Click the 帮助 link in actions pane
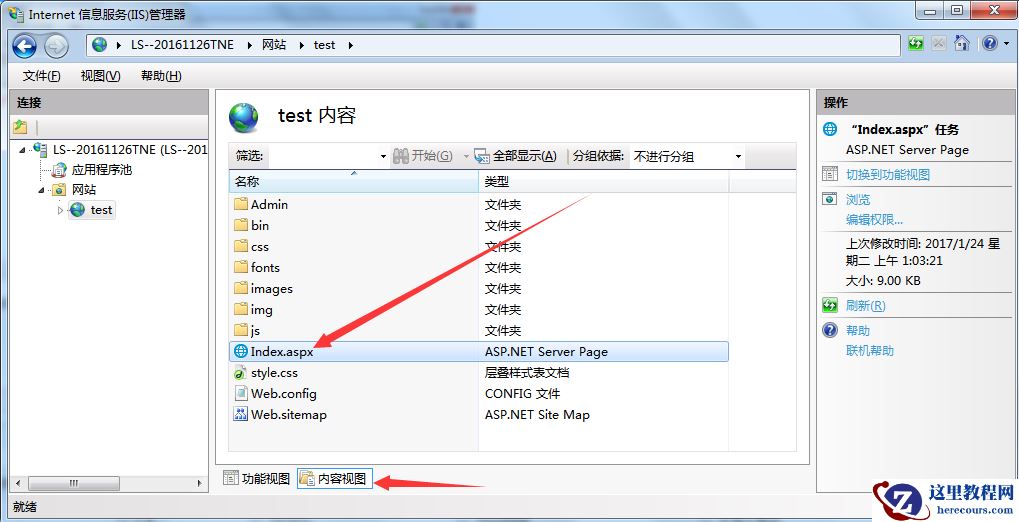The height and width of the screenshot is (522, 1019). (858, 331)
